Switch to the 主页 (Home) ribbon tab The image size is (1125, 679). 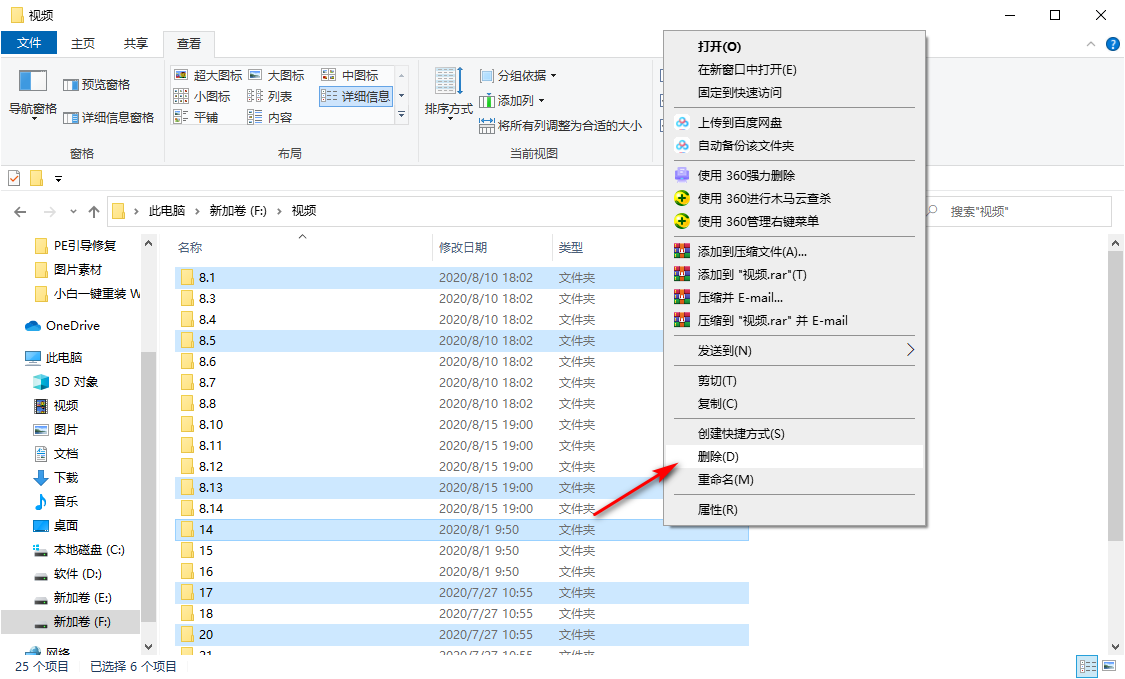click(83, 43)
